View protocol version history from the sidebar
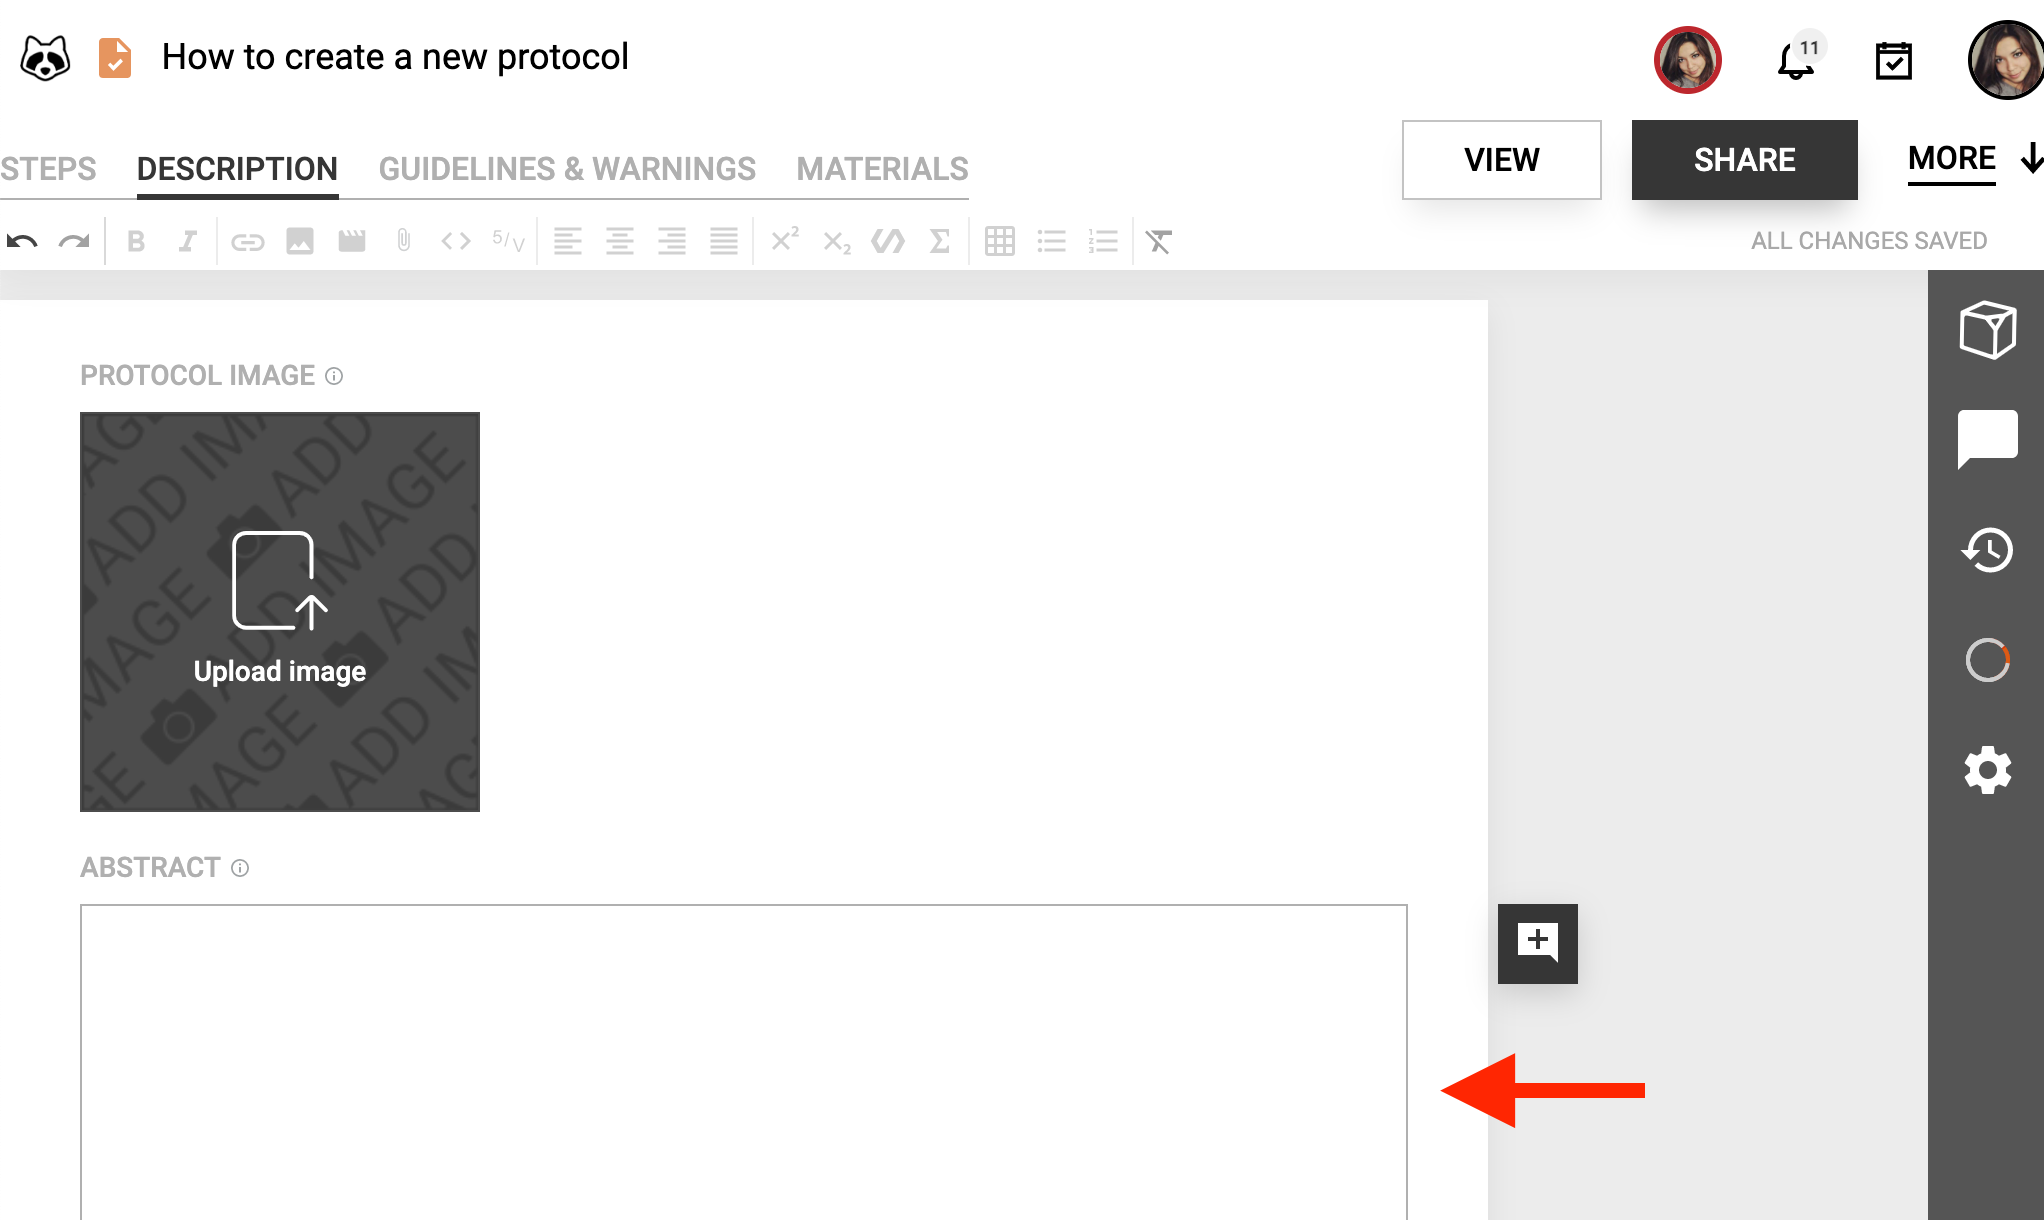2044x1220 pixels. point(1988,551)
